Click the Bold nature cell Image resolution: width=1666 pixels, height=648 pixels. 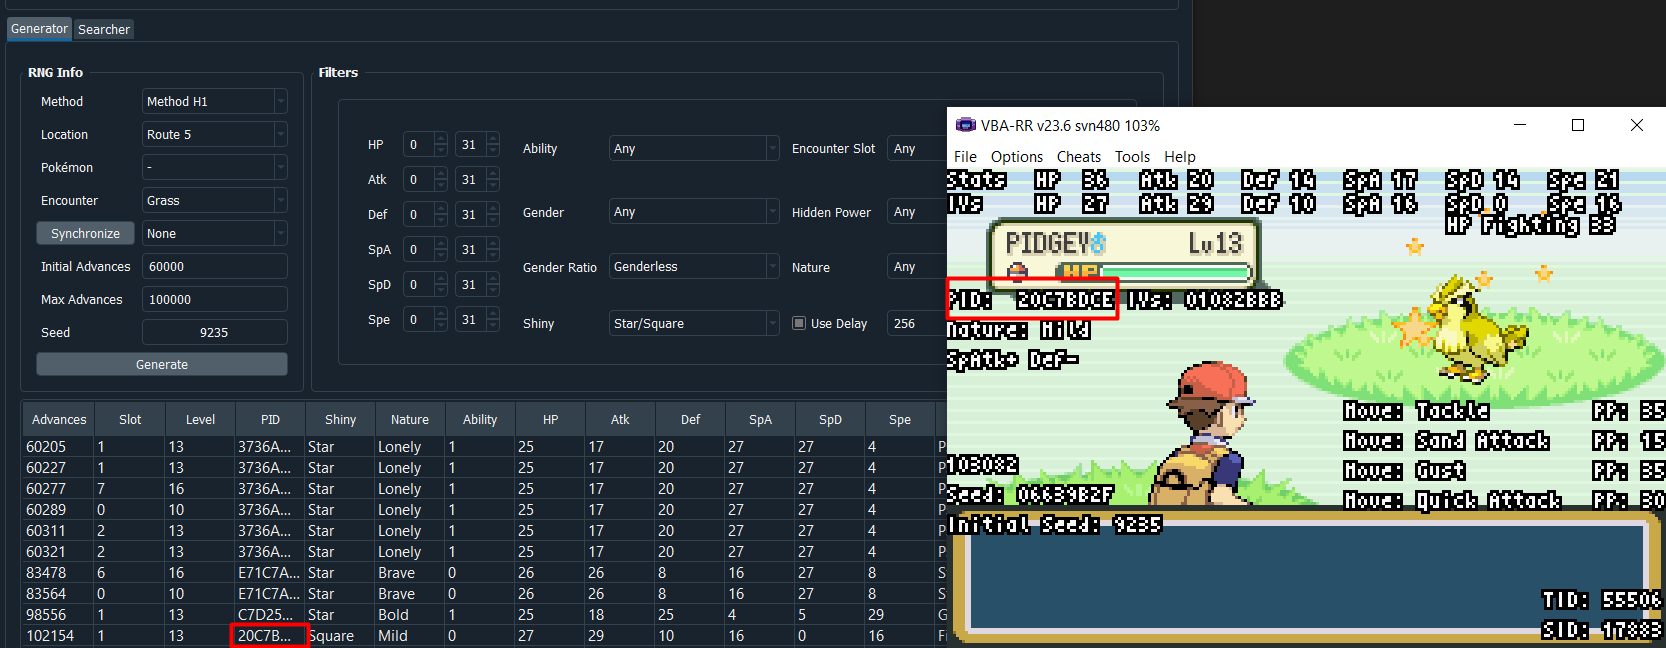(410, 614)
